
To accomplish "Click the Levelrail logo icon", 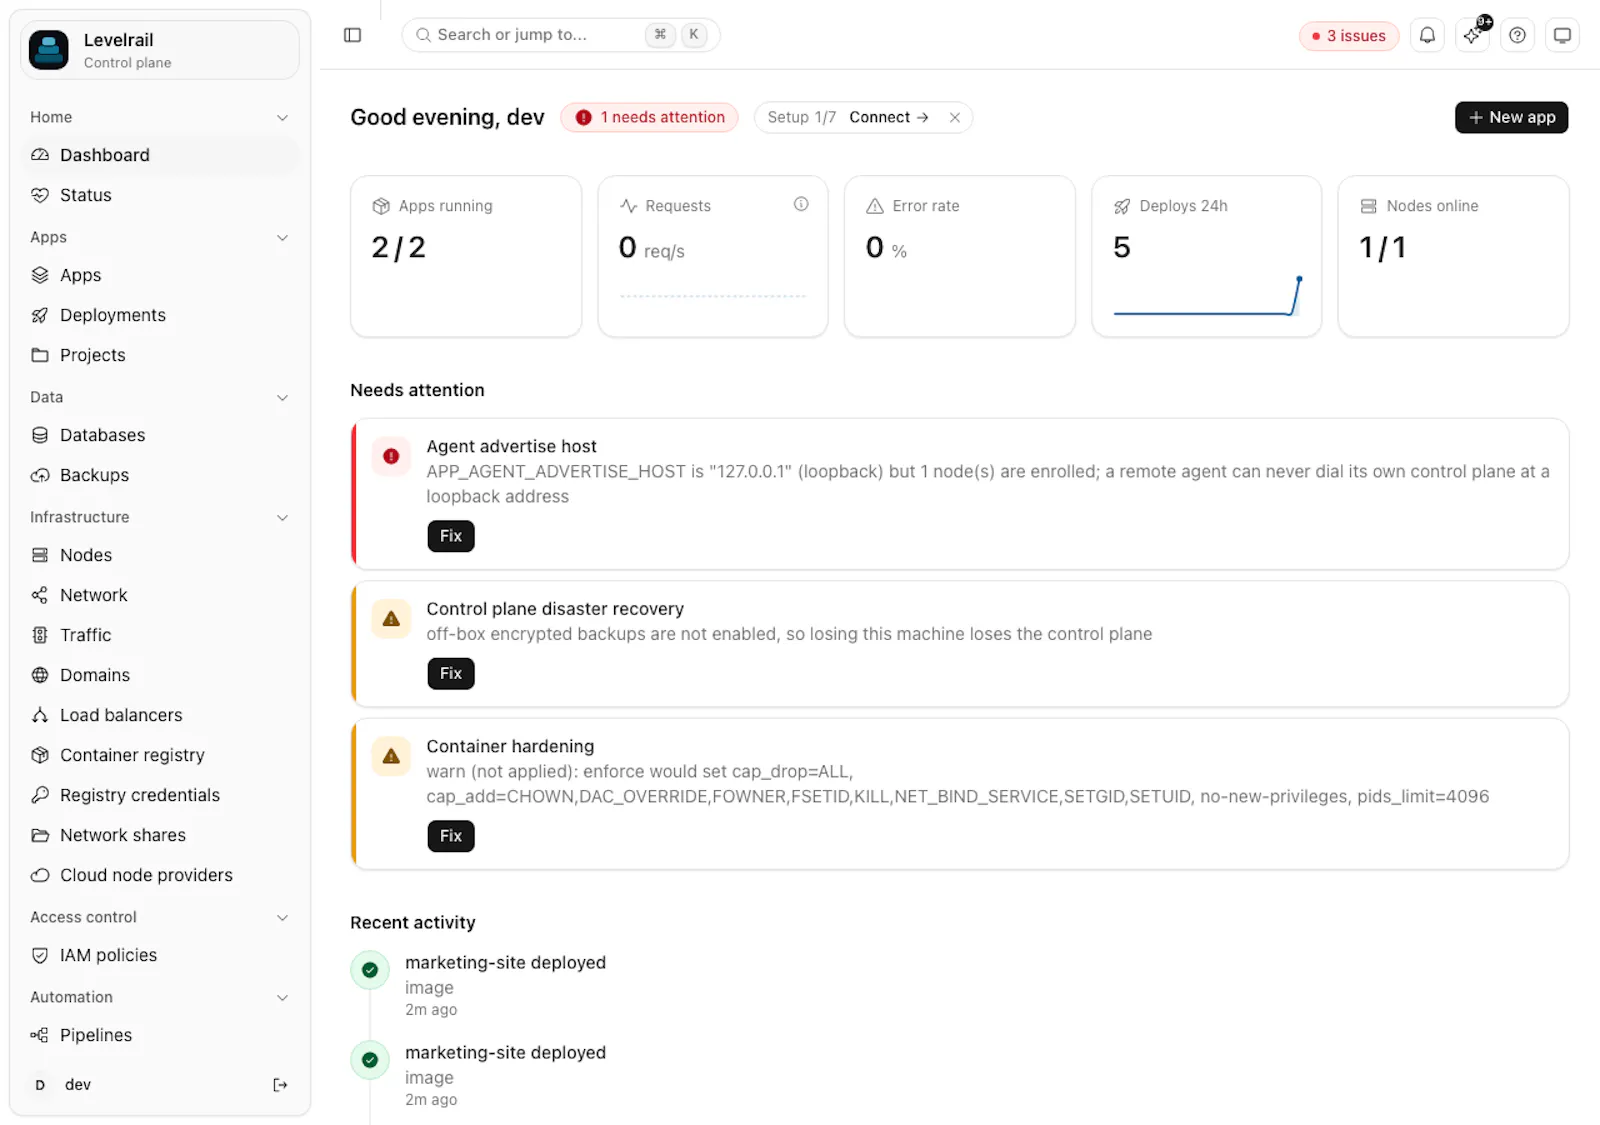I will (x=49, y=50).
